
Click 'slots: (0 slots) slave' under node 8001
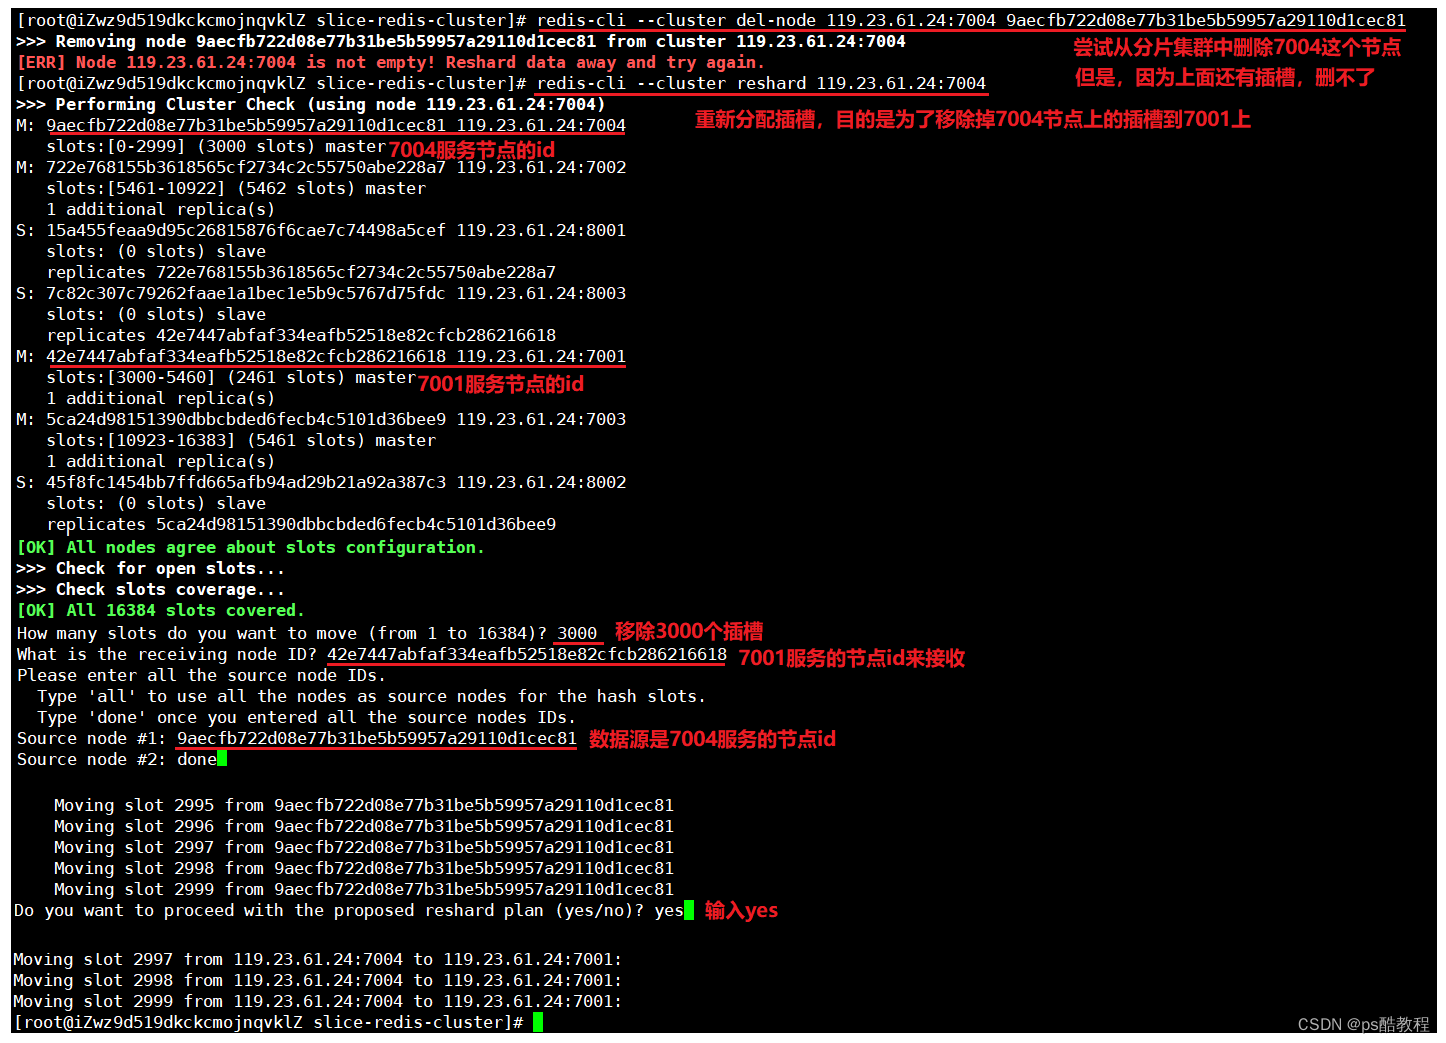[x=156, y=251]
